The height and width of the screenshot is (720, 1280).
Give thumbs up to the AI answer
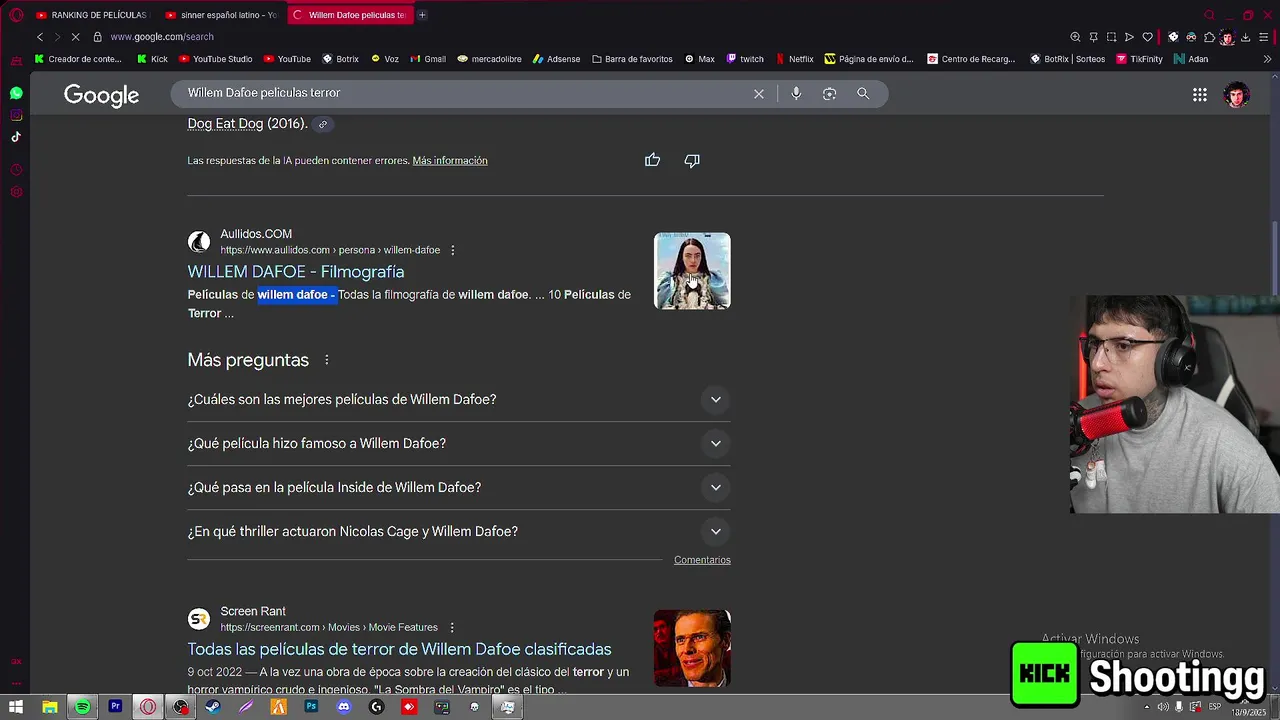tap(652, 160)
